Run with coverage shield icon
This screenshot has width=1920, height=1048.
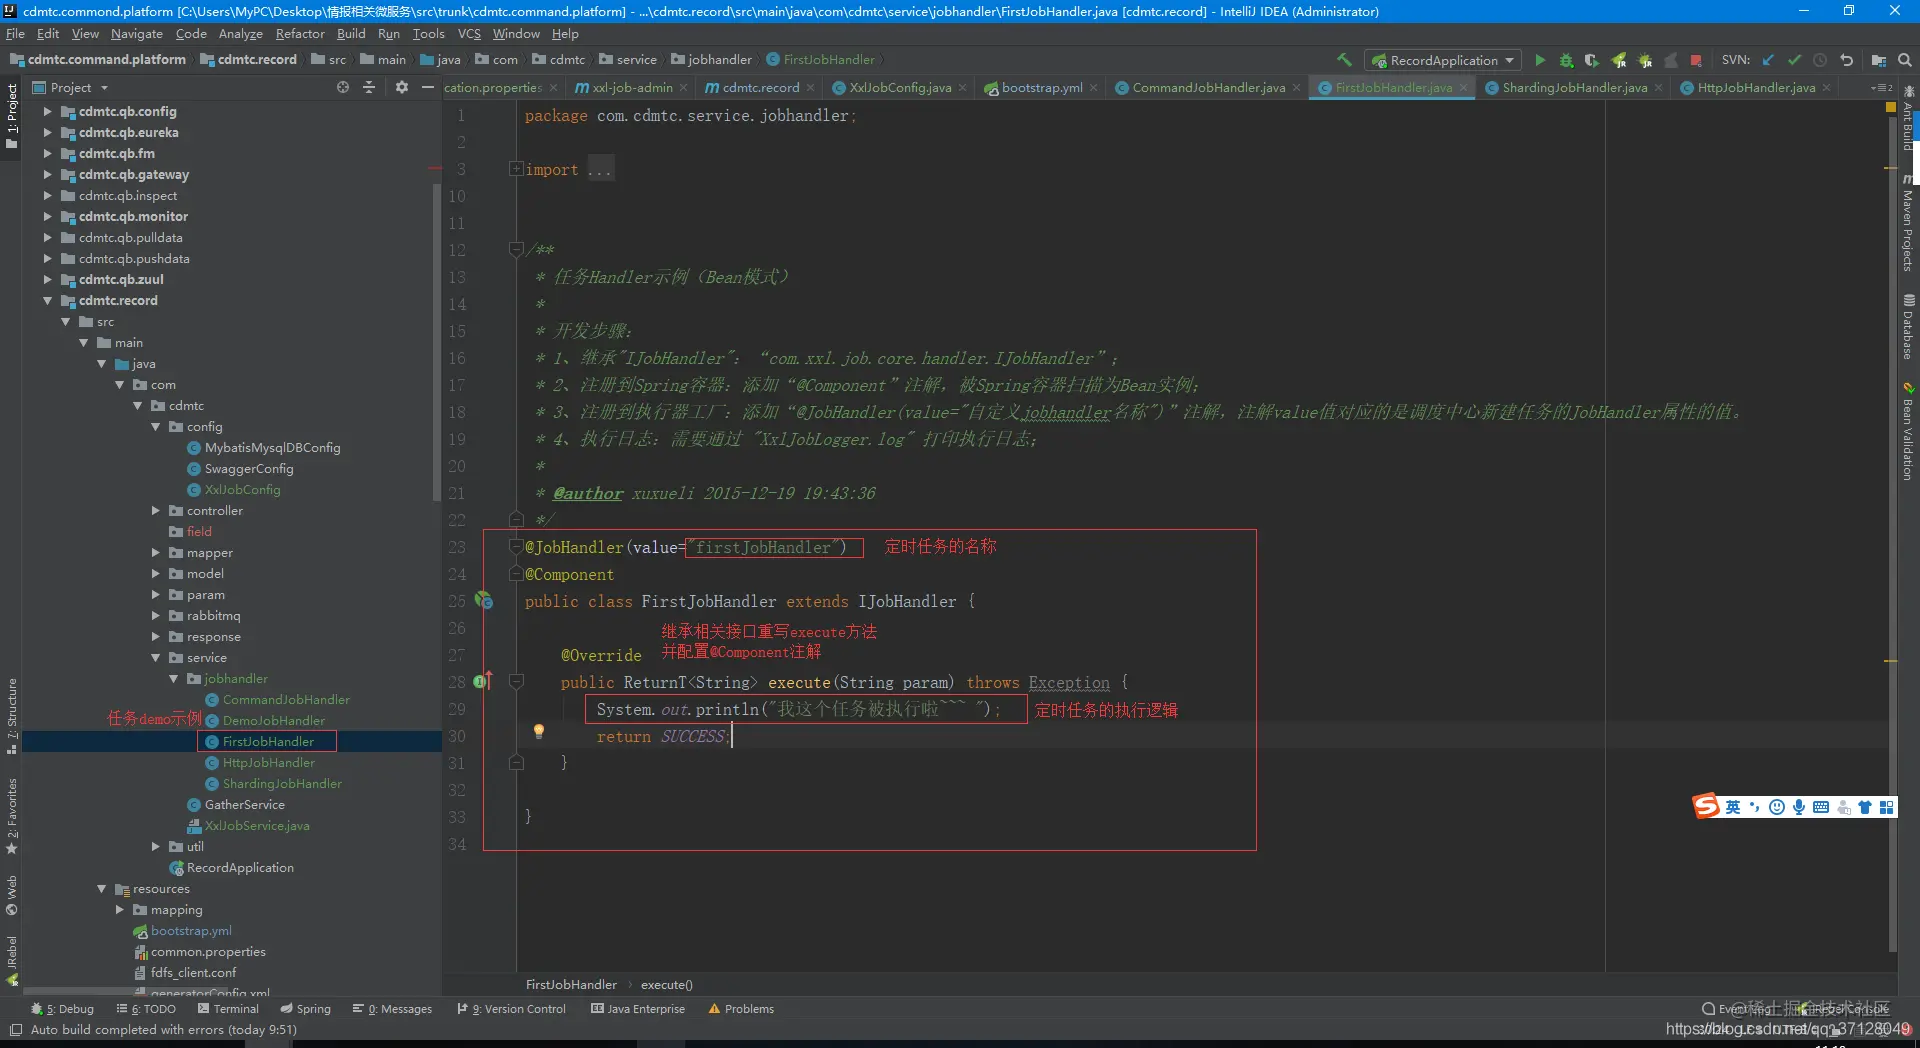pos(1592,60)
